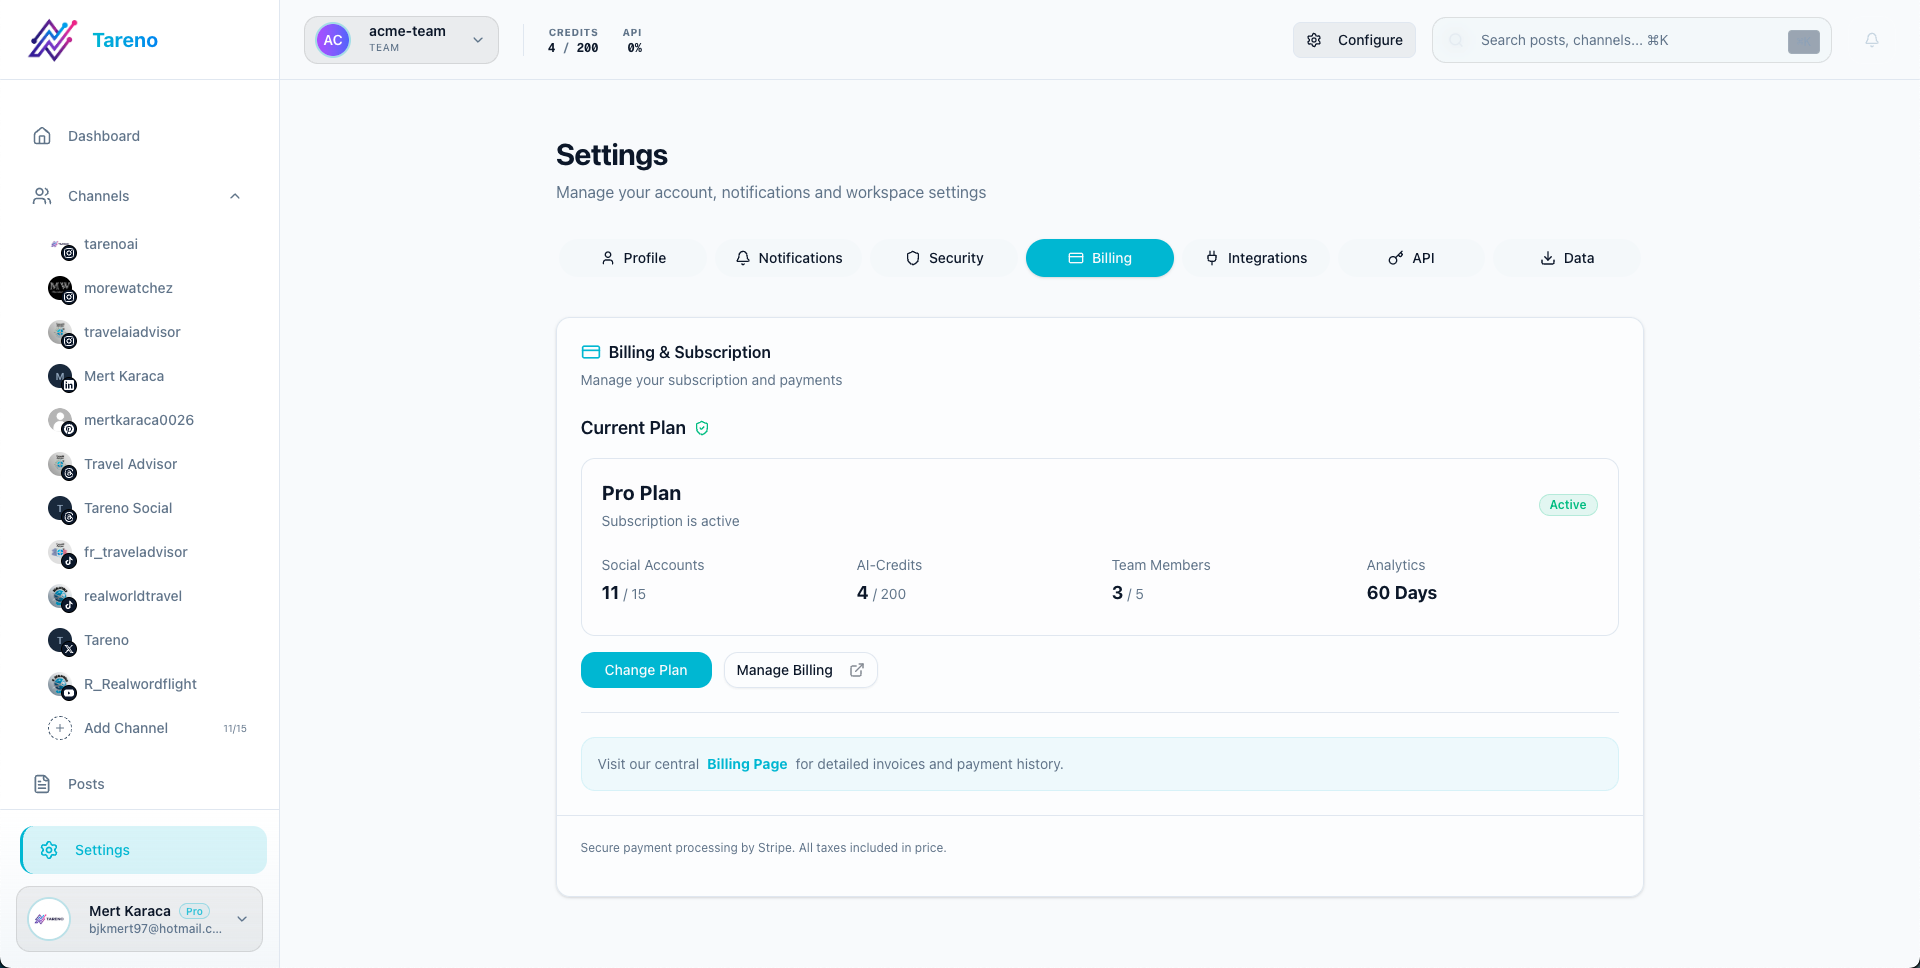Select the tarenoai Instagram channel avatar
The height and width of the screenshot is (968, 1920).
[x=60, y=245]
